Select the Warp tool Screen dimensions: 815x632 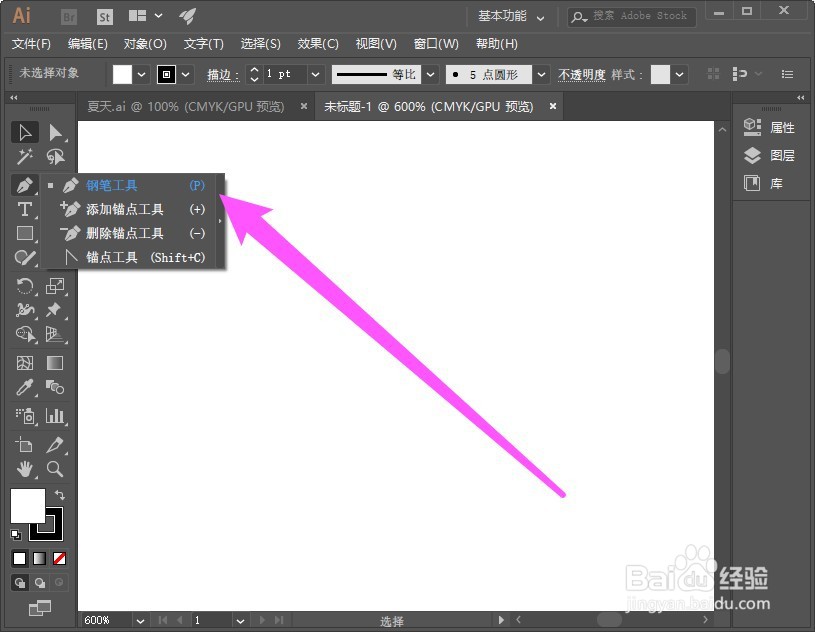pyautogui.click(x=24, y=310)
